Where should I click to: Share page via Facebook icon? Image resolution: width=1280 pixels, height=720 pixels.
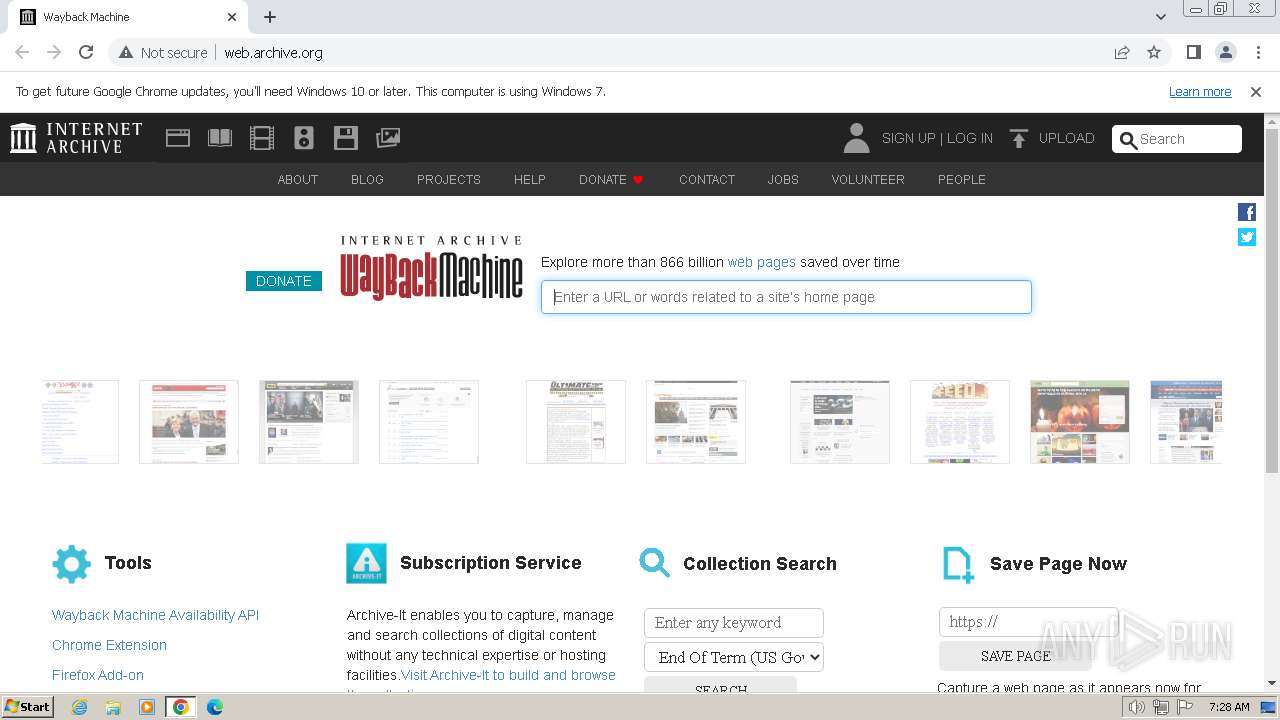click(1247, 212)
